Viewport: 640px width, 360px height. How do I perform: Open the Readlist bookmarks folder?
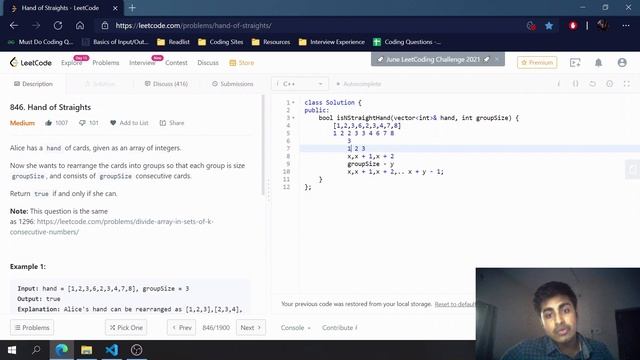pyautogui.click(x=173, y=42)
